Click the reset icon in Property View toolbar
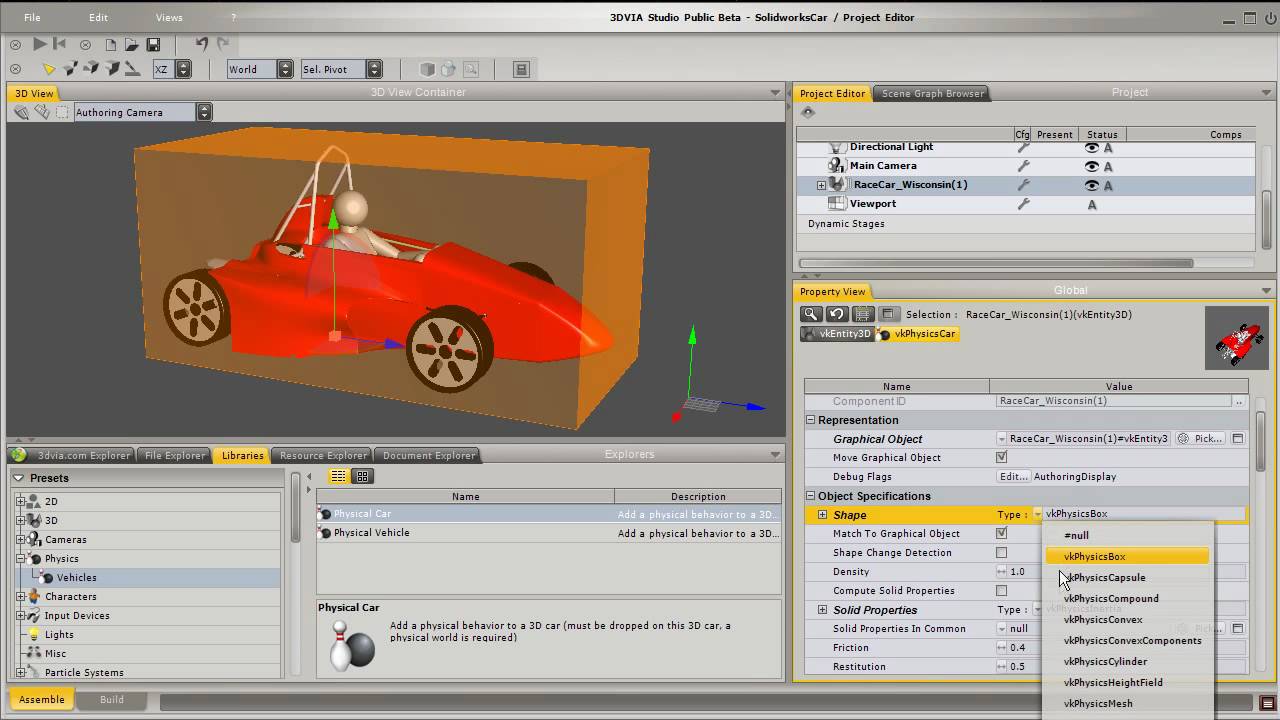 point(838,314)
